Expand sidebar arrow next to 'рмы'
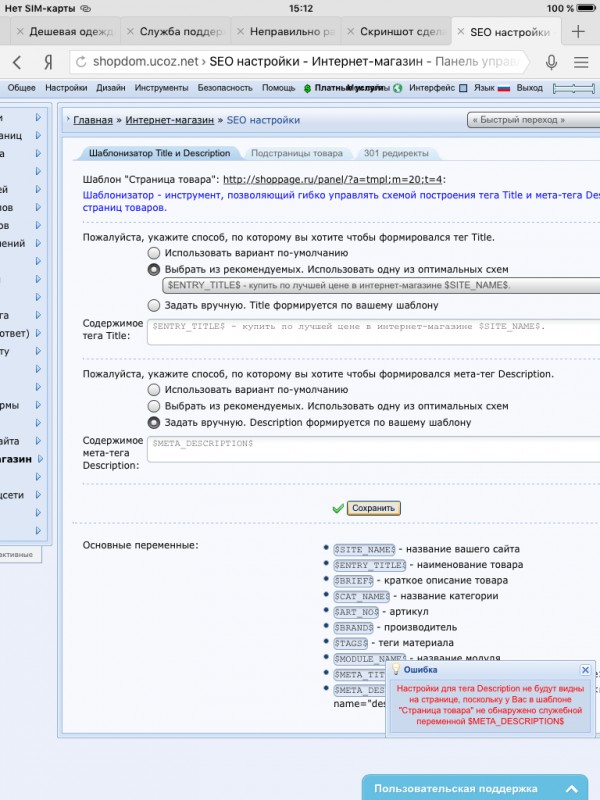Viewport: 600px width, 800px height. click(x=39, y=405)
